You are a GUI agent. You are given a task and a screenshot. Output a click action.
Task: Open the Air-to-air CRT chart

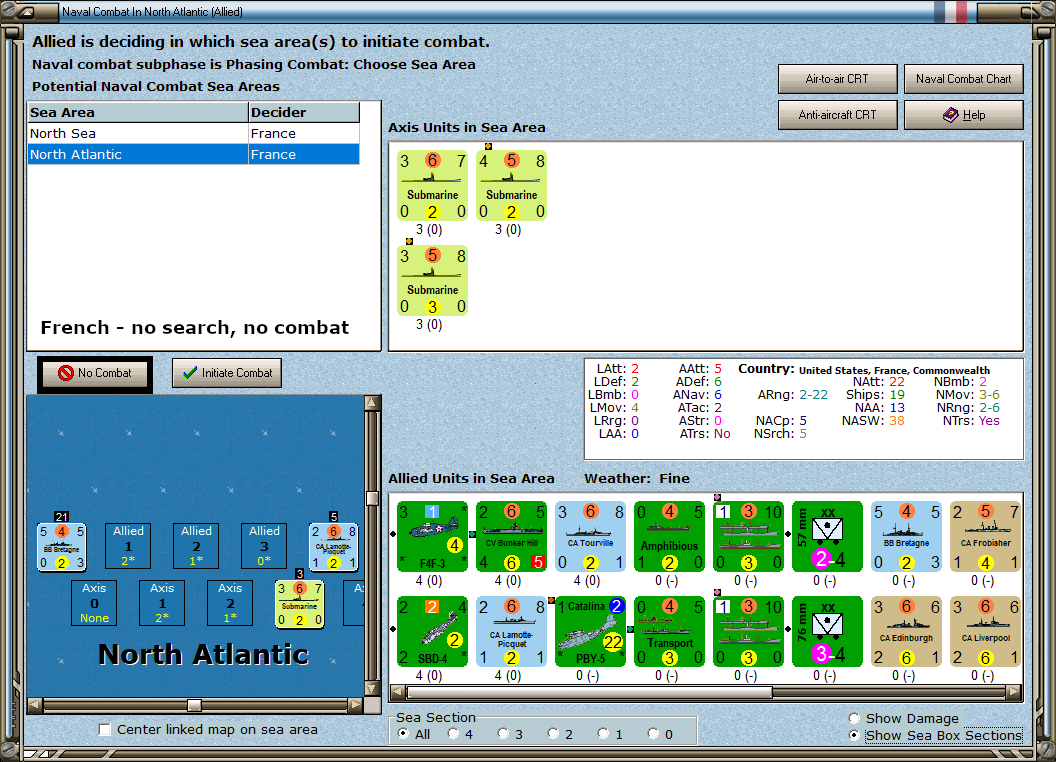tap(837, 79)
